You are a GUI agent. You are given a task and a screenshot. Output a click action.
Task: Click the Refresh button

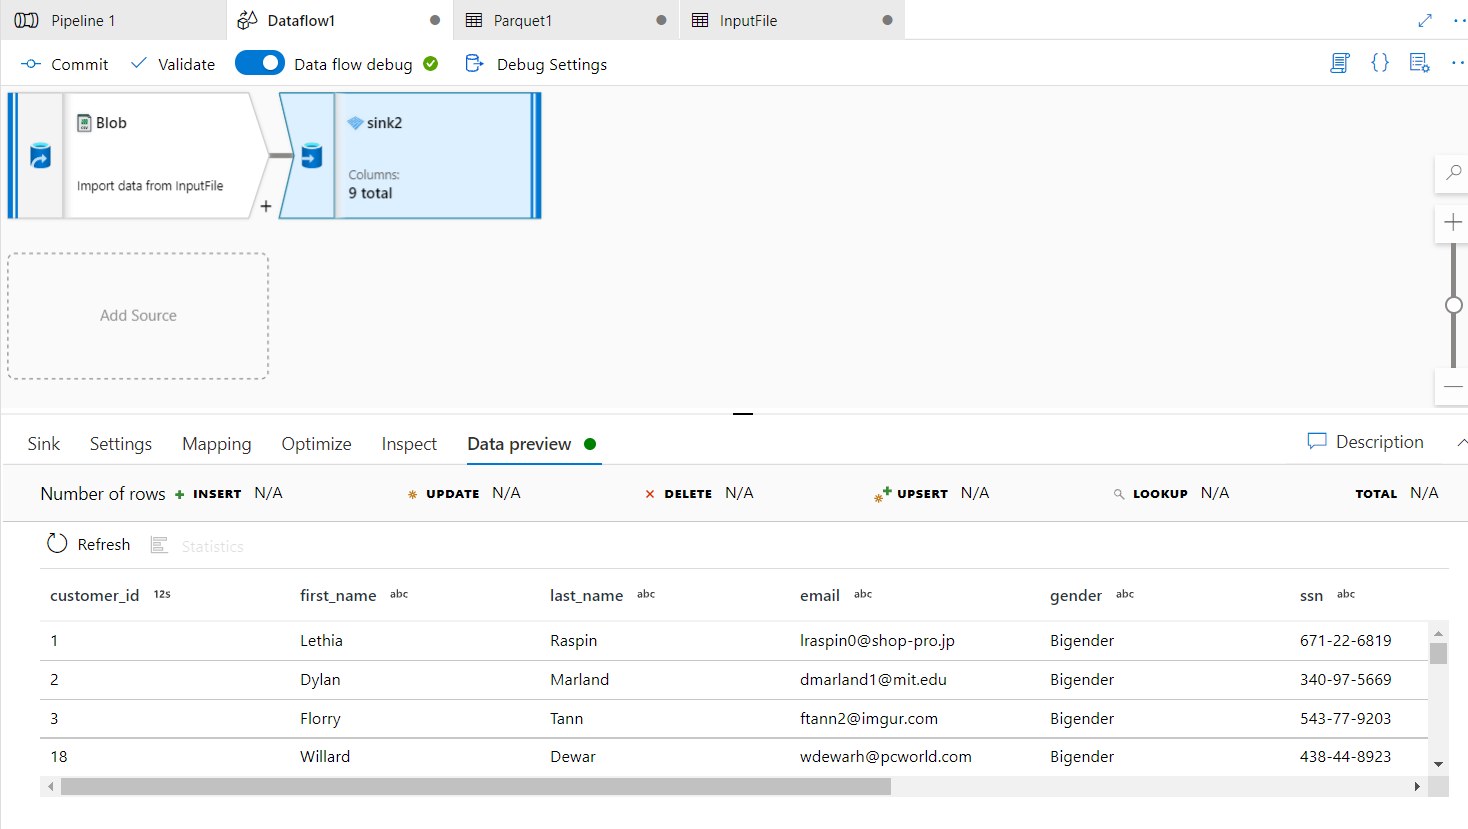(x=89, y=544)
